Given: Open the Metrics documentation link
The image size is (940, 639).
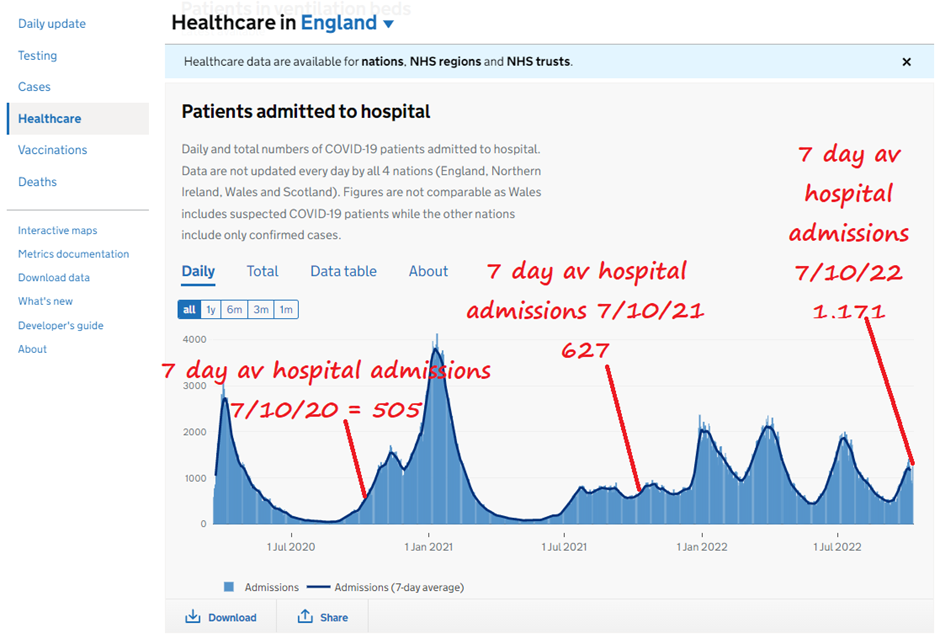Looking at the screenshot, I should point(73,254).
